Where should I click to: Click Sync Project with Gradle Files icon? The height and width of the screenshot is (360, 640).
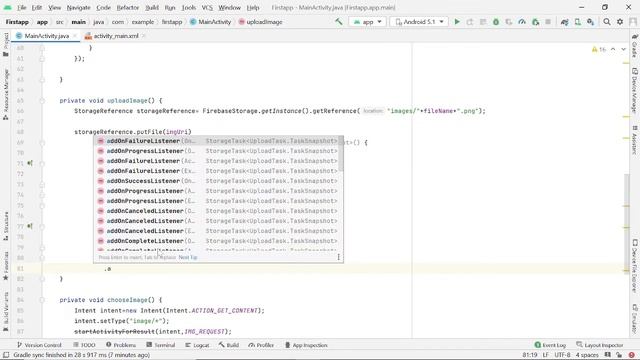(565, 22)
